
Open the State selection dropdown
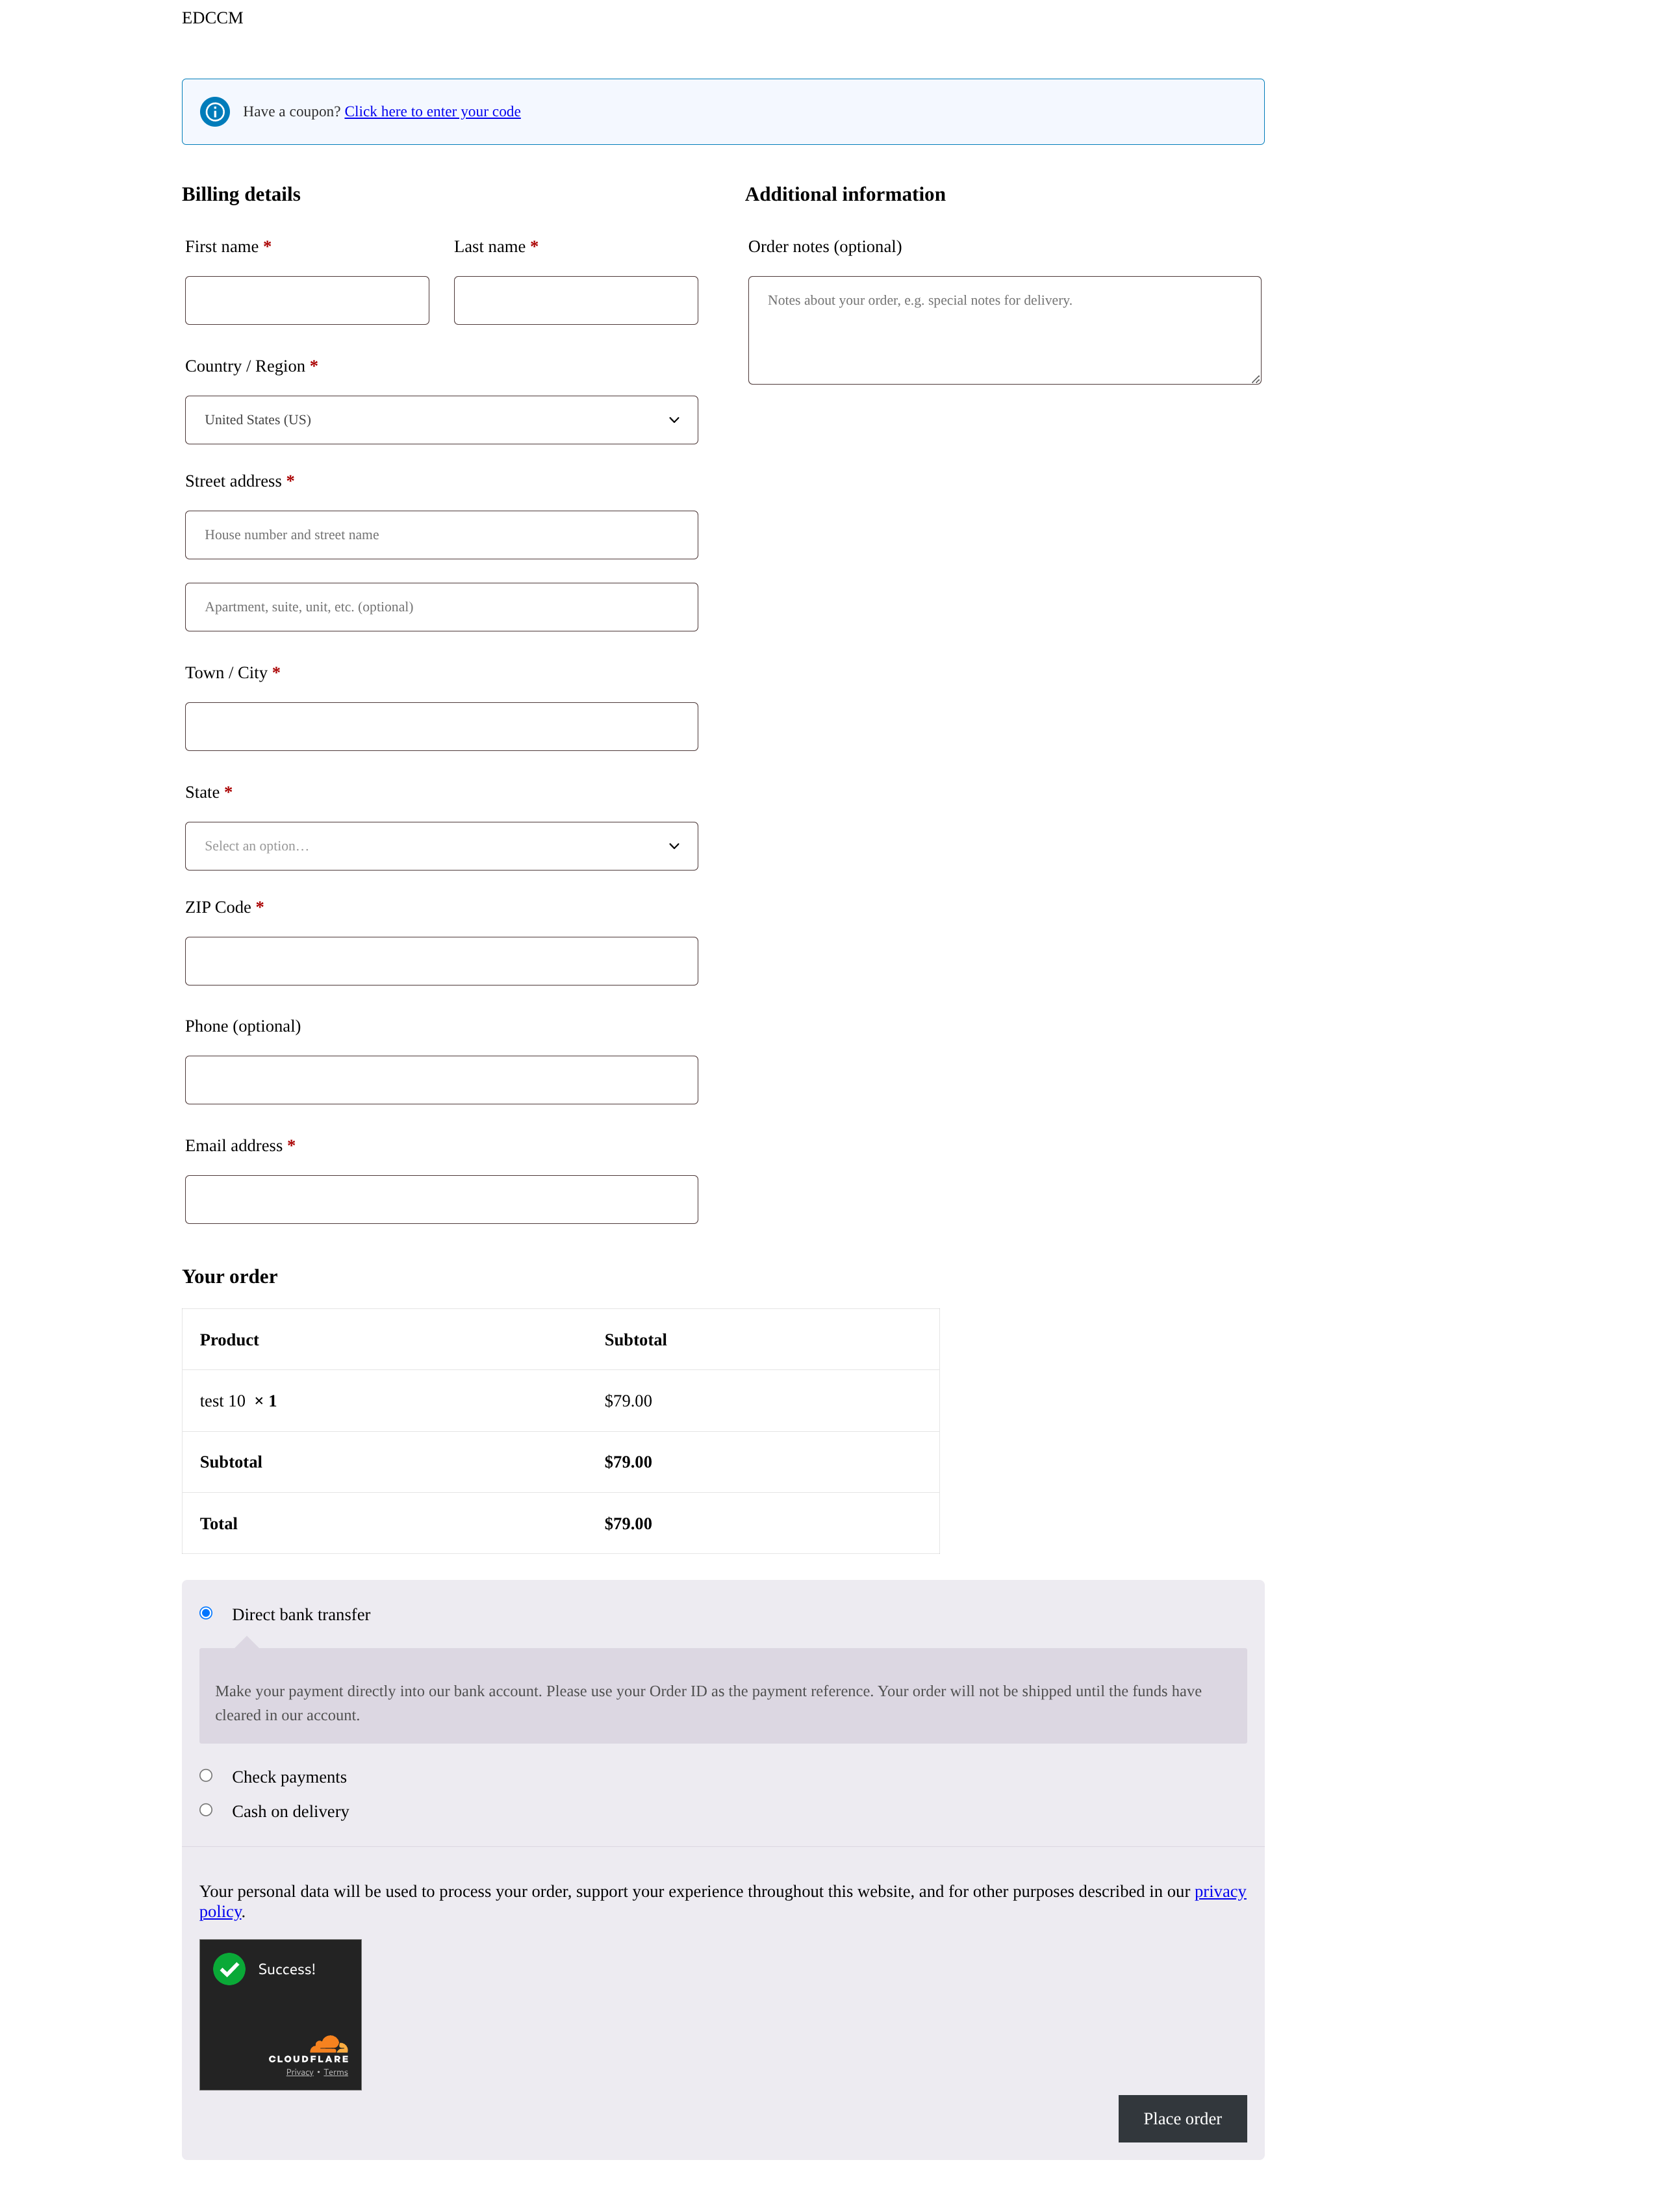click(441, 846)
